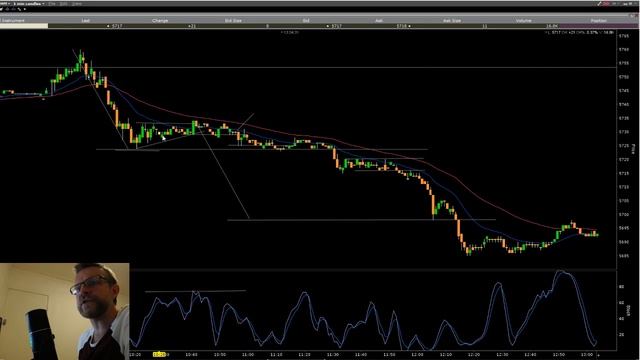Click the blank instrument entry field
This screenshot has height=360, width=640.
(24, 26)
